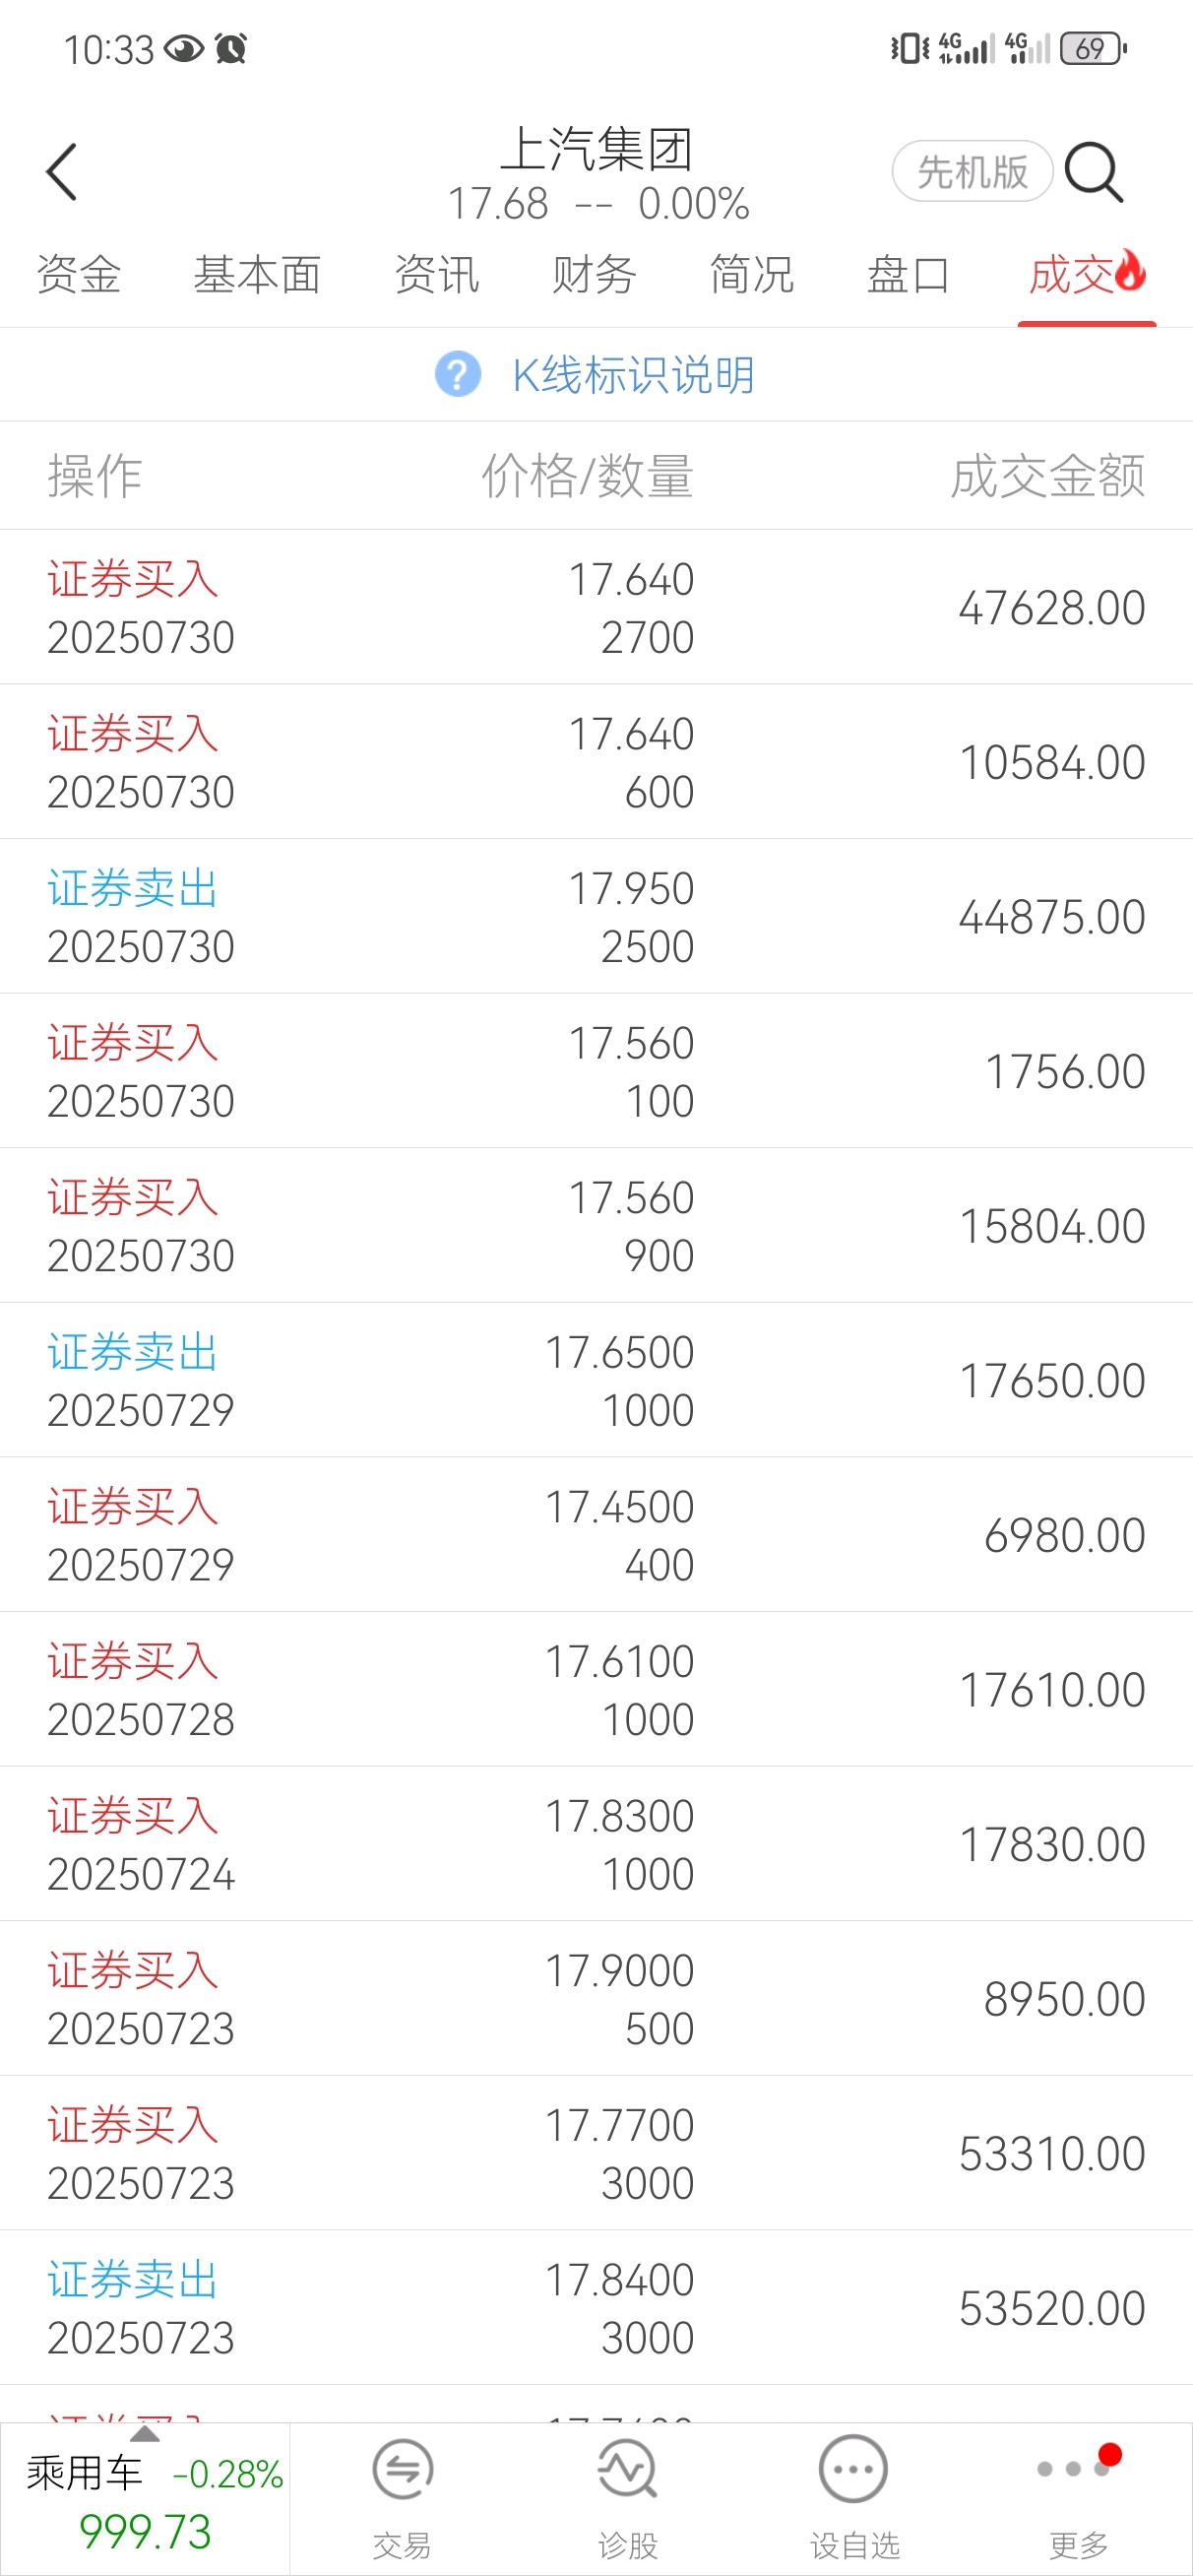Open the 20250728 buy record of 17610.00

pyautogui.click(x=596, y=1689)
